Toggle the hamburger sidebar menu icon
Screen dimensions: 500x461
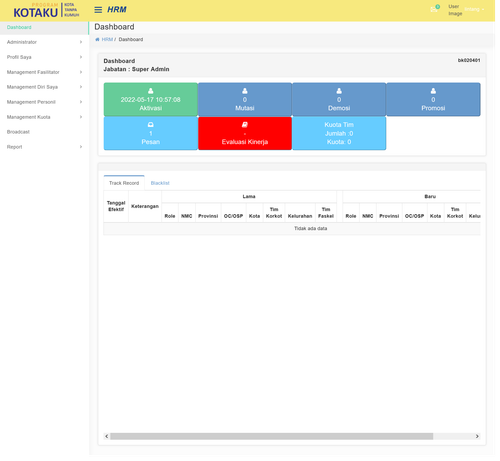tap(99, 10)
